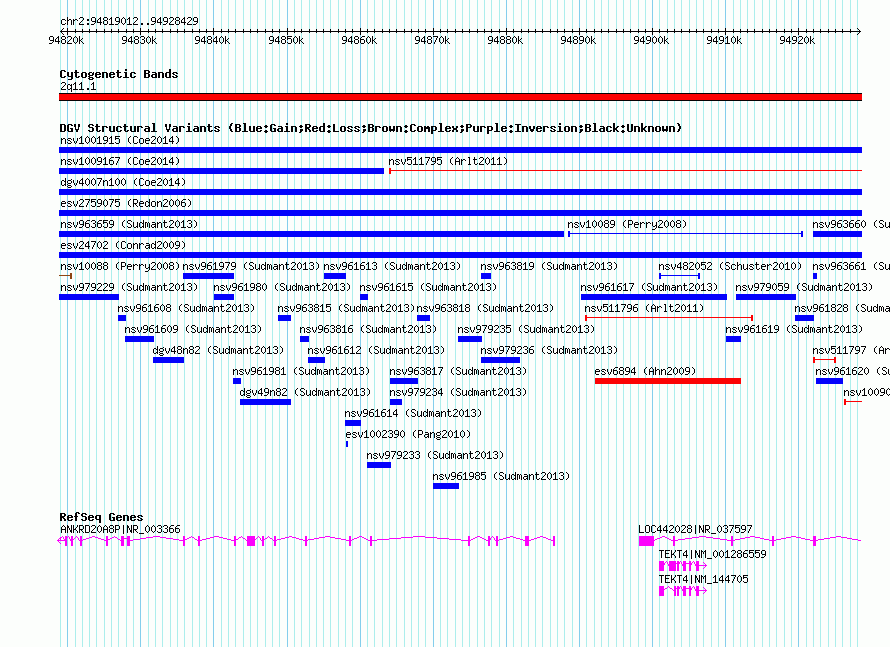Viewport: 890px width, 647px height.
Task: Click nsv961612 (Sudmant2013) label
Action: coord(376,350)
